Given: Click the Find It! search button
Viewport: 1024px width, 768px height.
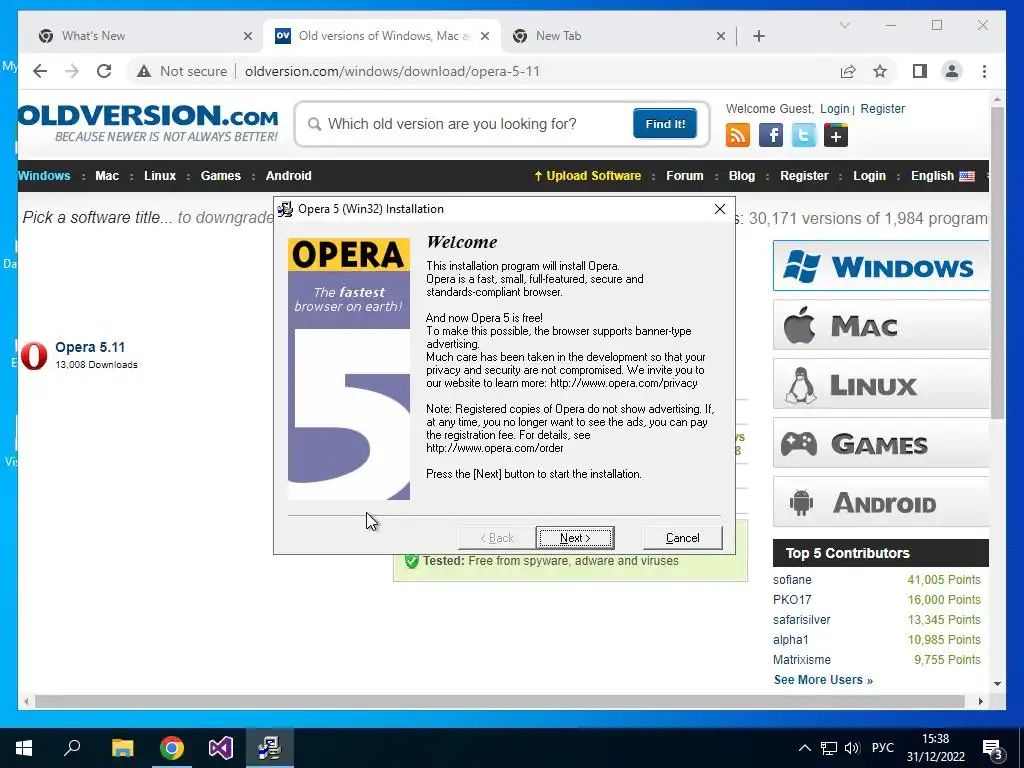Looking at the screenshot, I should click(665, 124).
